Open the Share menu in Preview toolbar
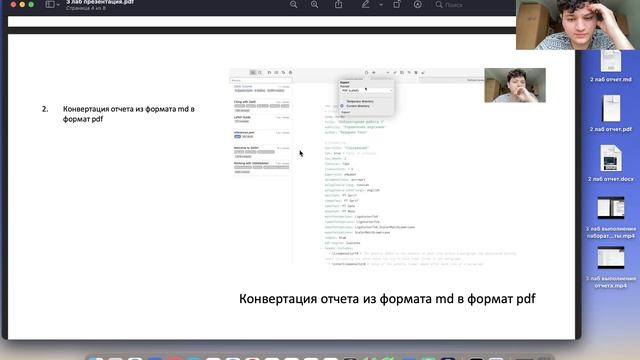This screenshot has width=640, height=360. click(338, 4)
